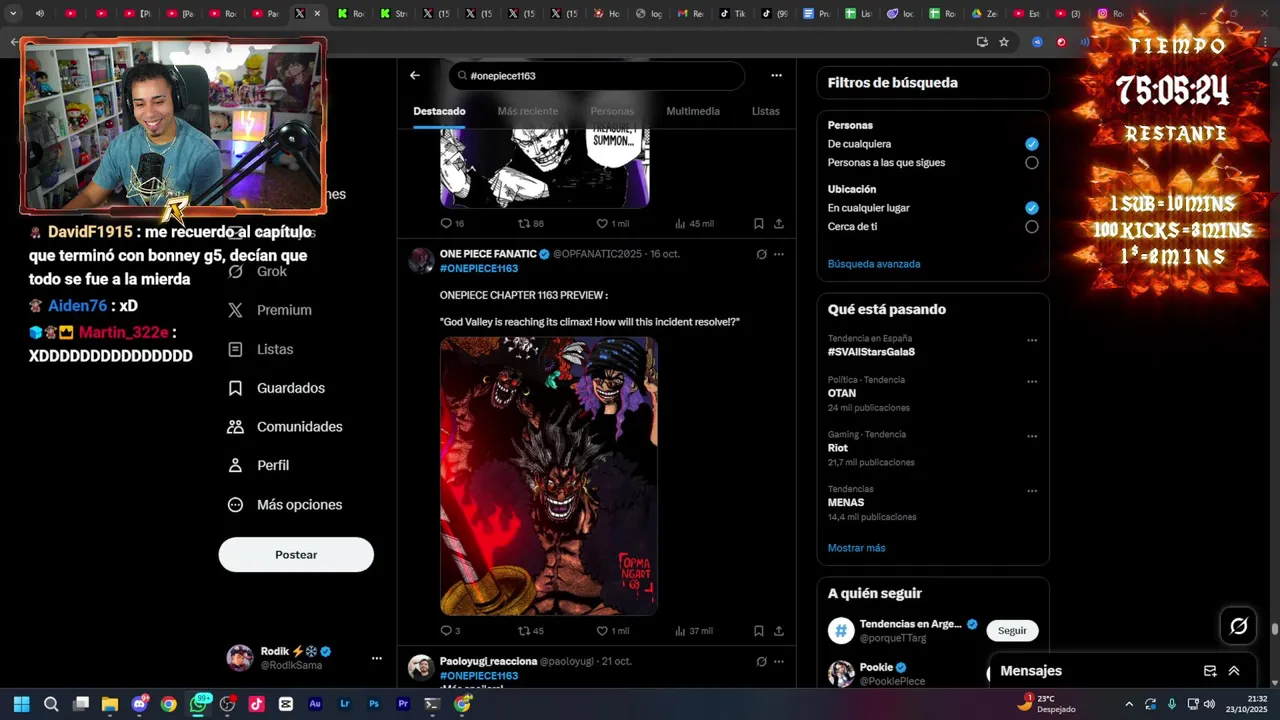Click the page vertical scrollbar

tap(1274, 630)
